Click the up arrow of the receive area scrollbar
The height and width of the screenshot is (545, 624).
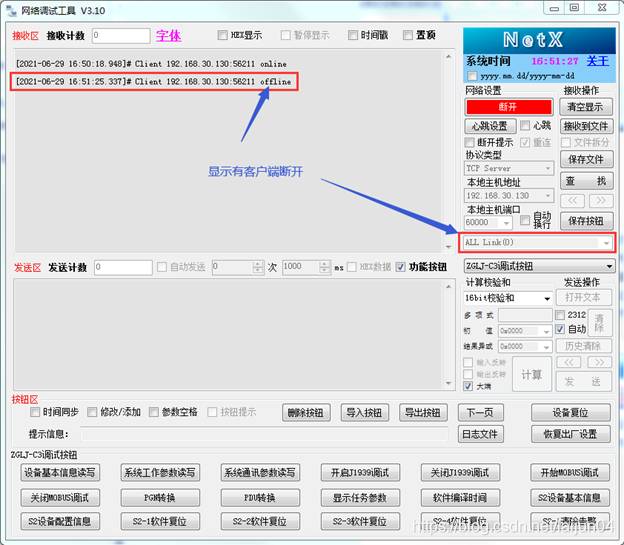coord(448,57)
